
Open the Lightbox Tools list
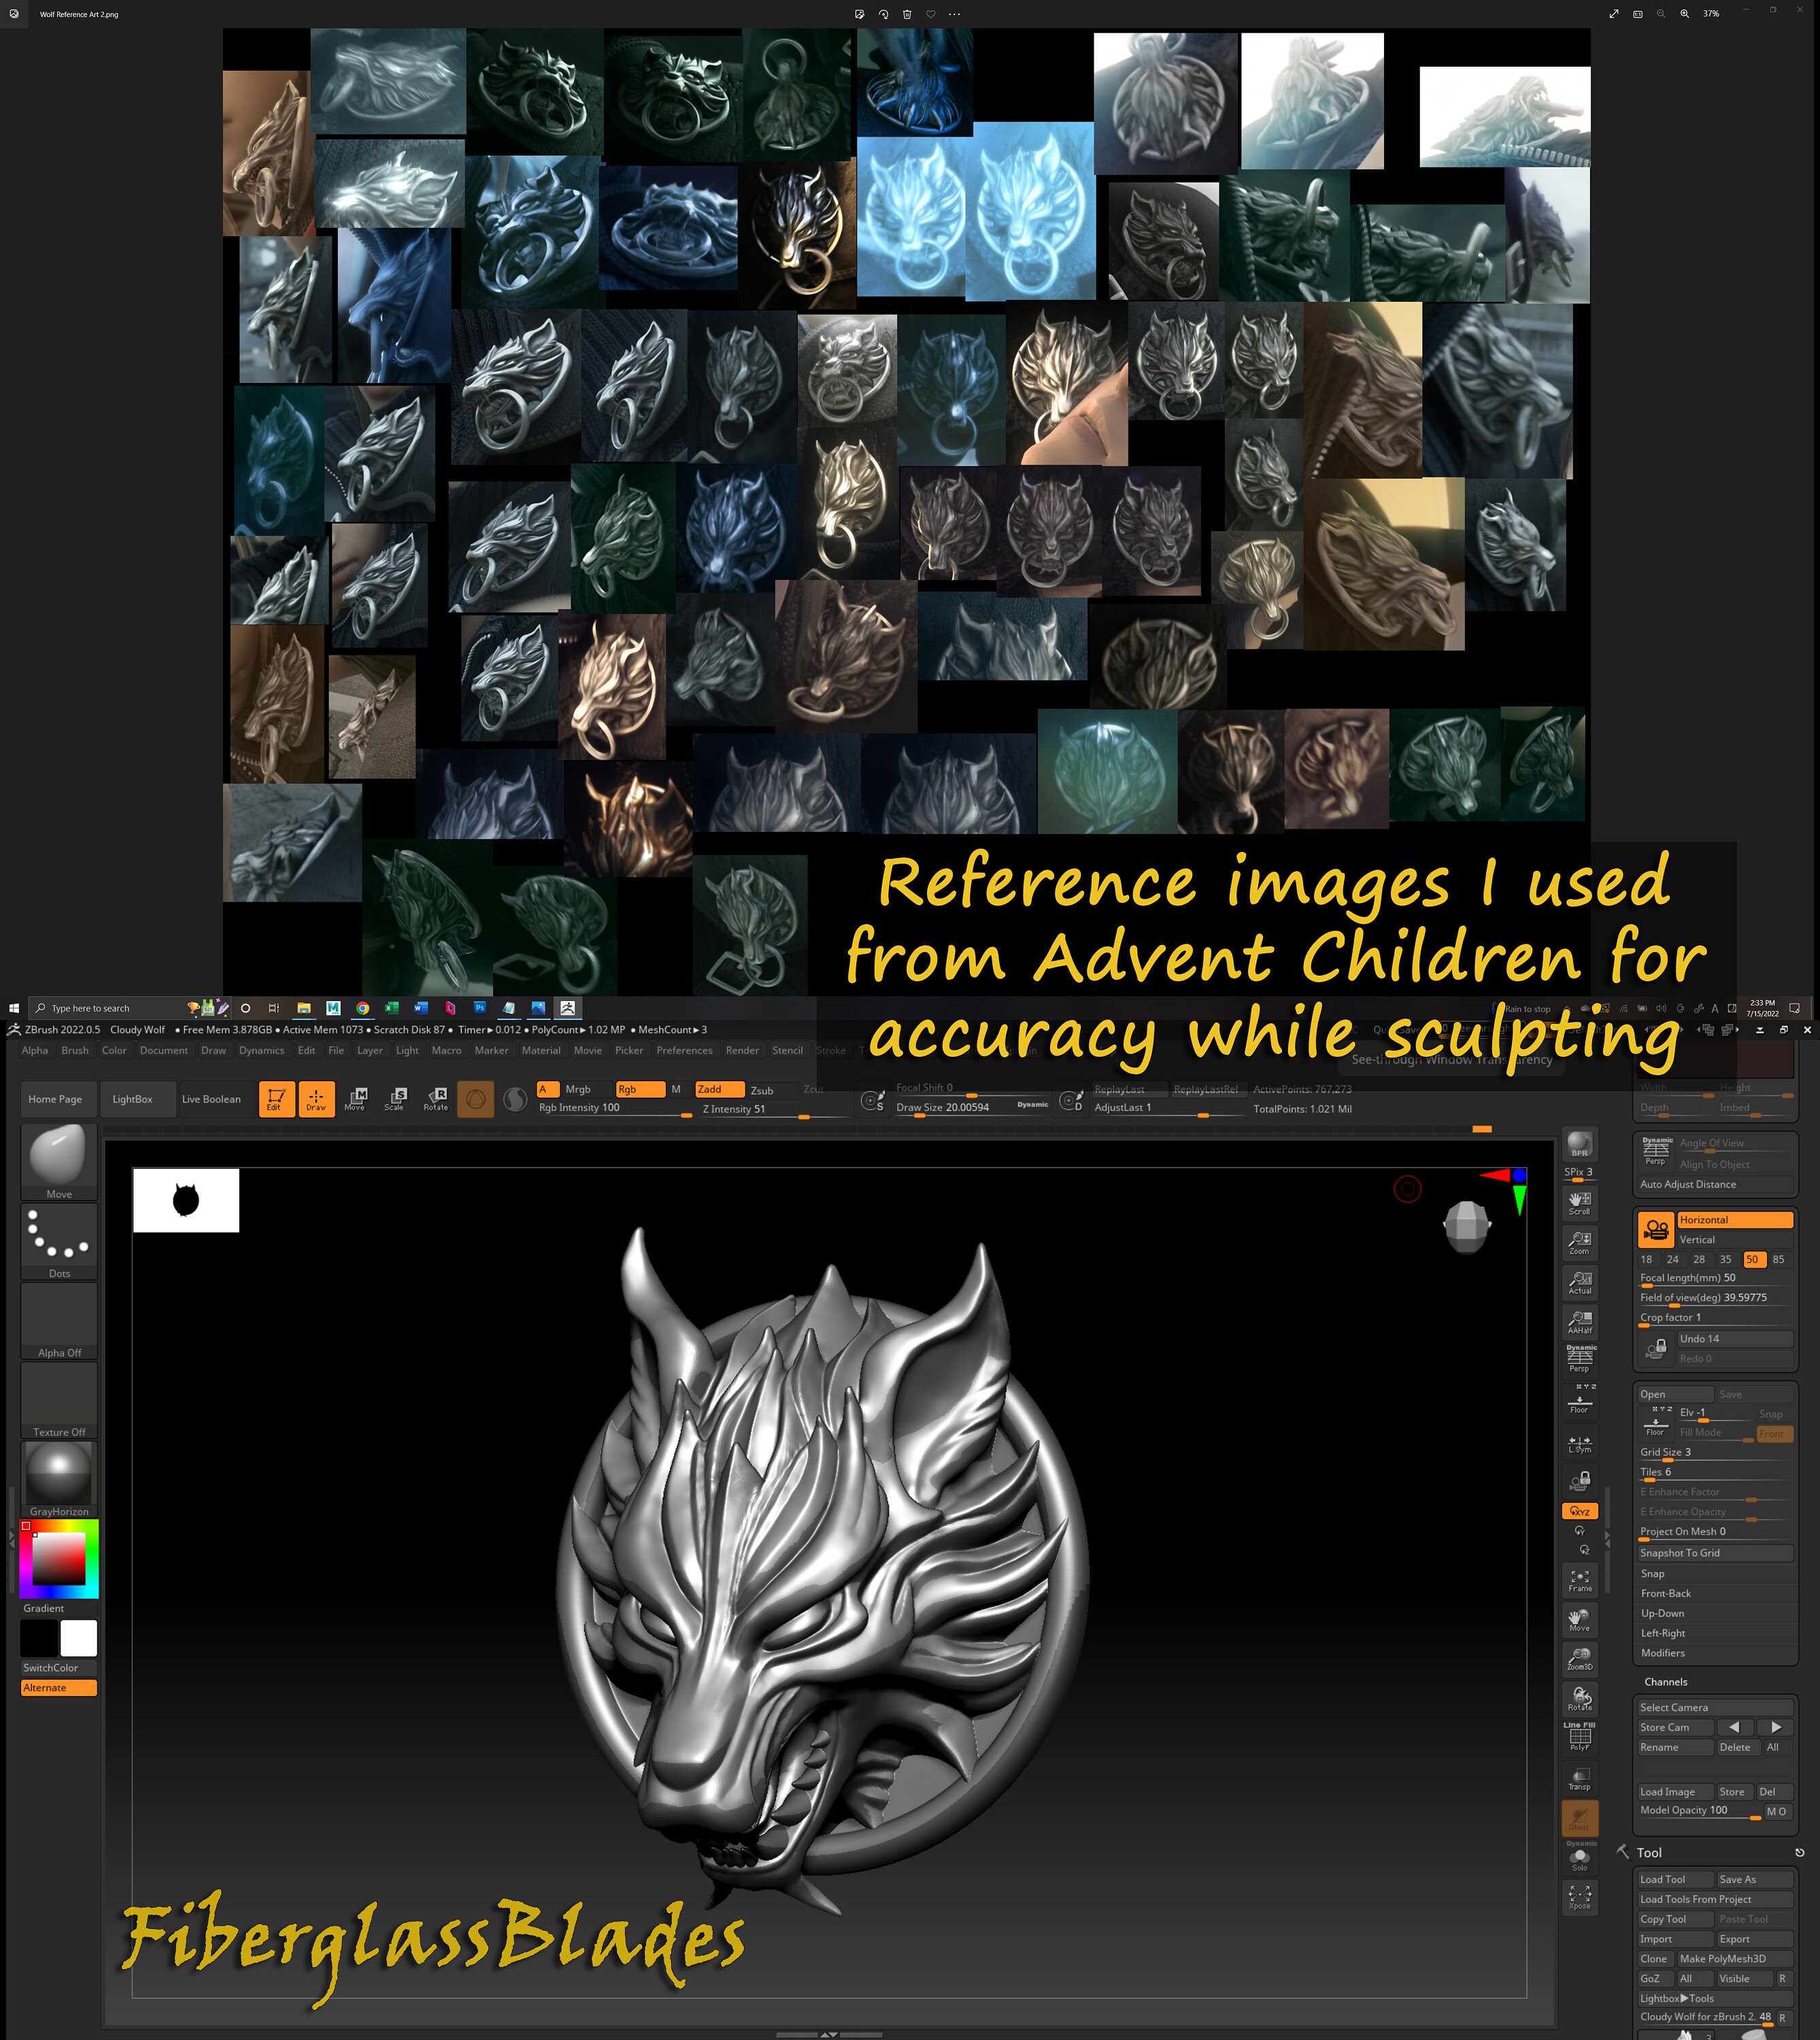1714,1998
